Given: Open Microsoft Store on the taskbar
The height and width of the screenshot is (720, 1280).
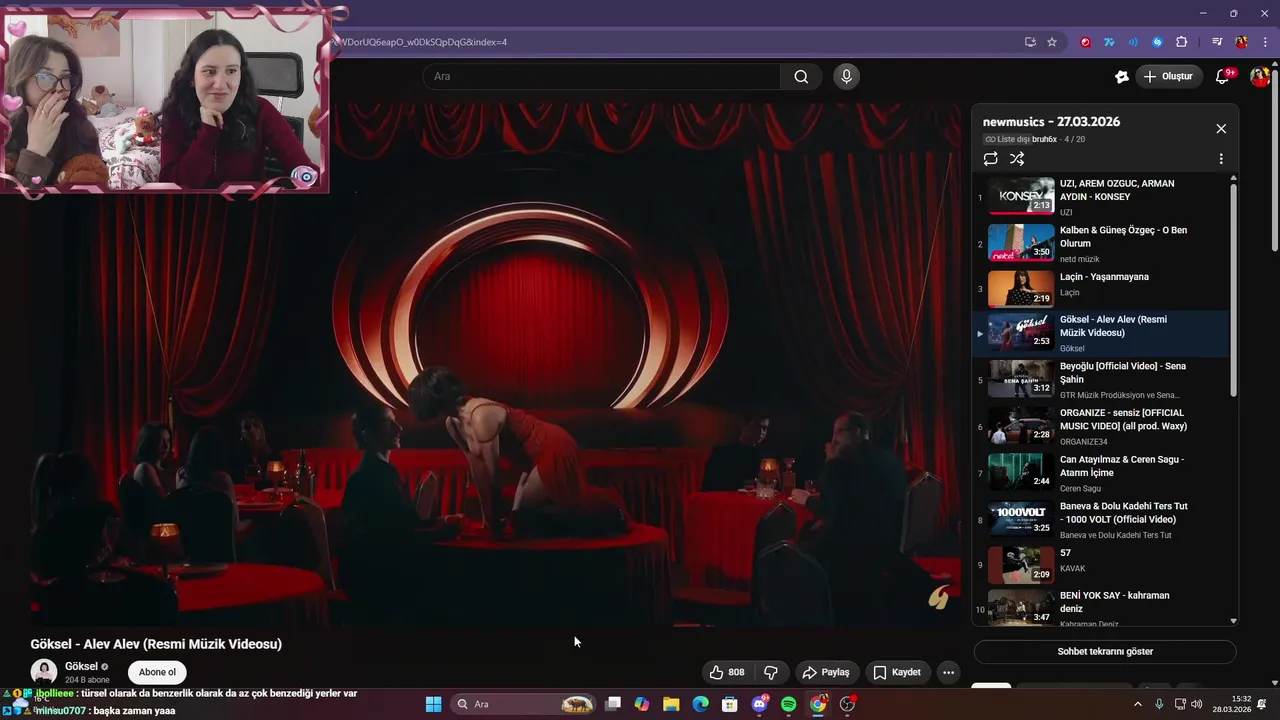Looking at the screenshot, I should coord(730,704).
